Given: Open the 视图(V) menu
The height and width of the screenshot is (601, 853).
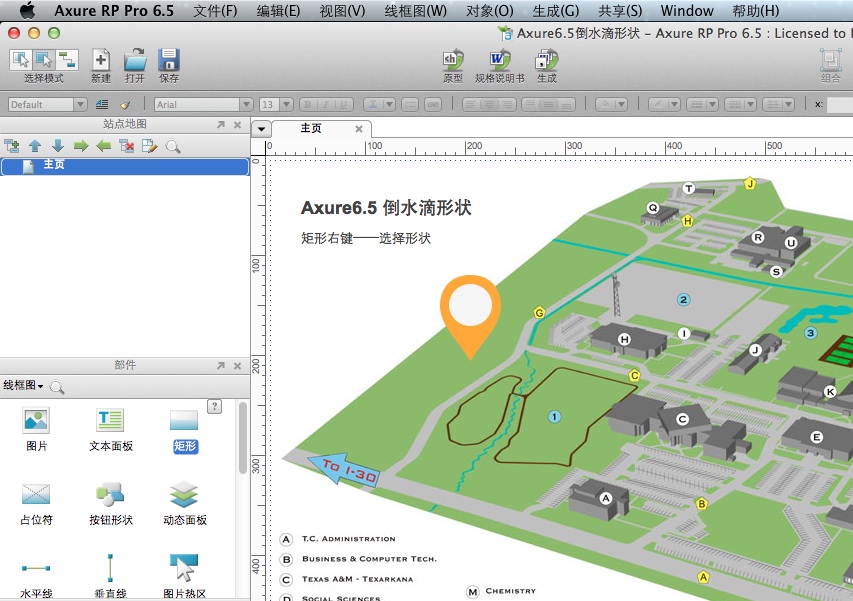Looking at the screenshot, I should pos(342,11).
